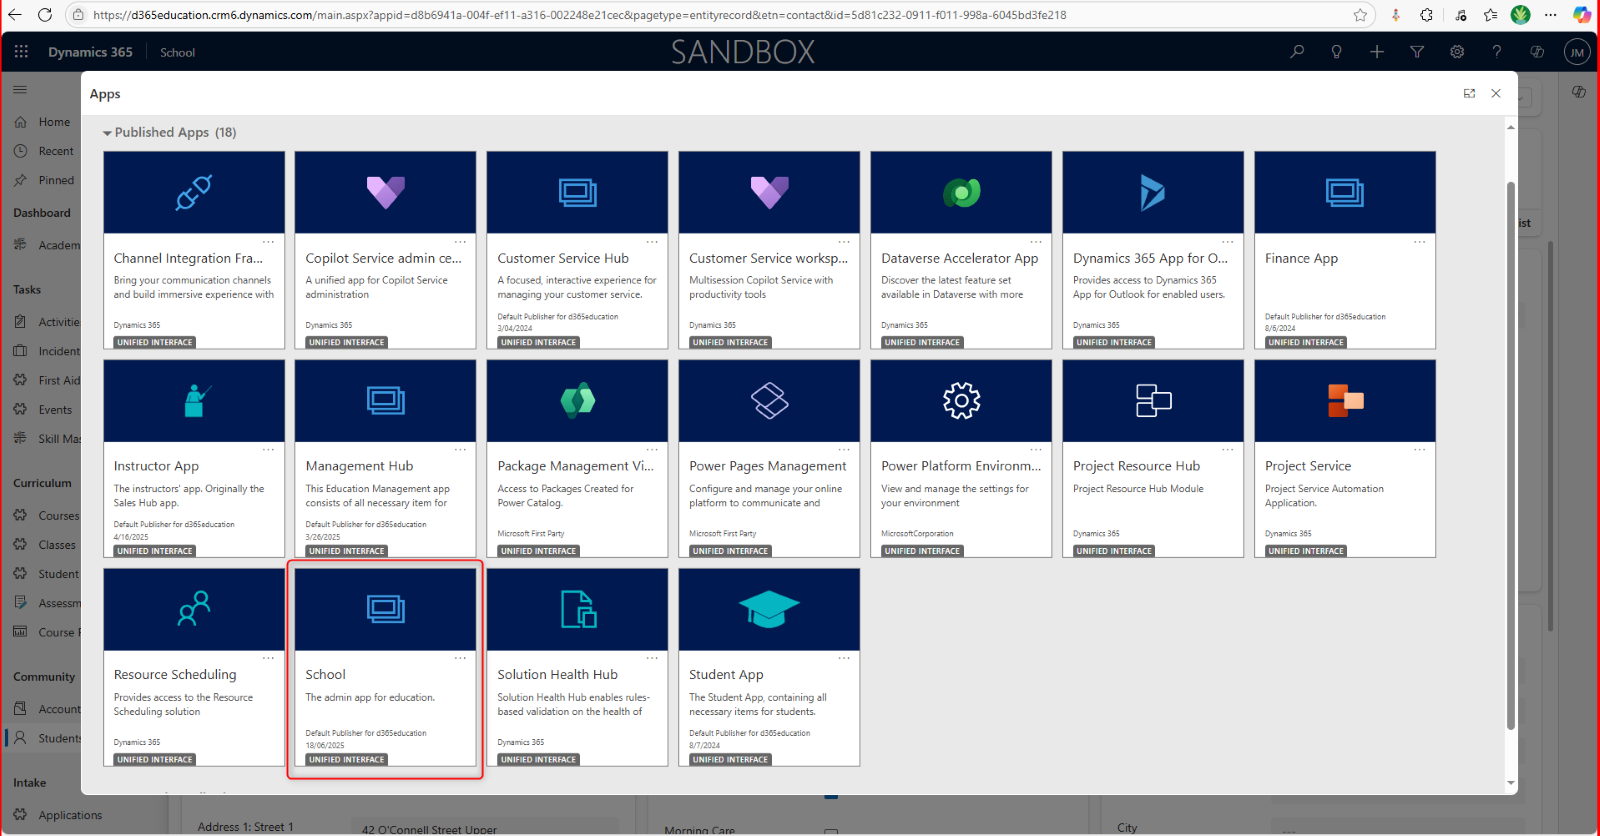The height and width of the screenshot is (836, 1600).
Task: Open more options for Customer Service Hub
Action: [x=652, y=242]
